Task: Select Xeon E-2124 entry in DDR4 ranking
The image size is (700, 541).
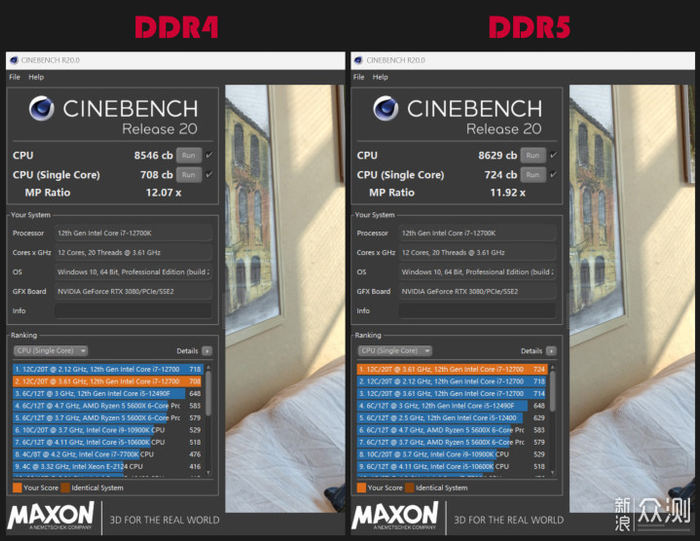Action: (x=108, y=466)
